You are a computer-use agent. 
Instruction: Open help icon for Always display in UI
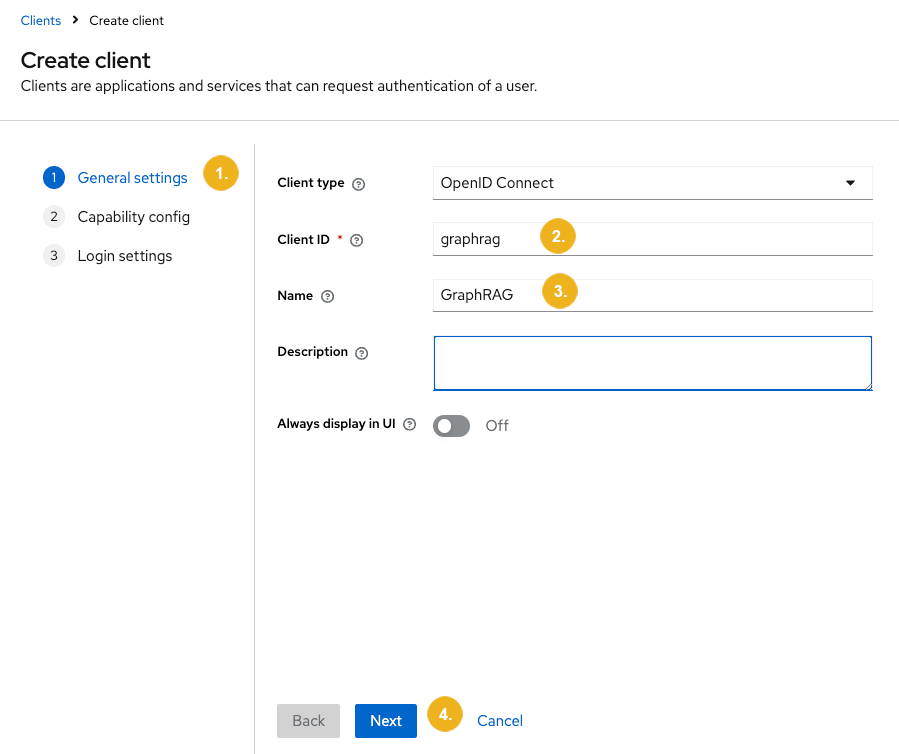coord(409,424)
